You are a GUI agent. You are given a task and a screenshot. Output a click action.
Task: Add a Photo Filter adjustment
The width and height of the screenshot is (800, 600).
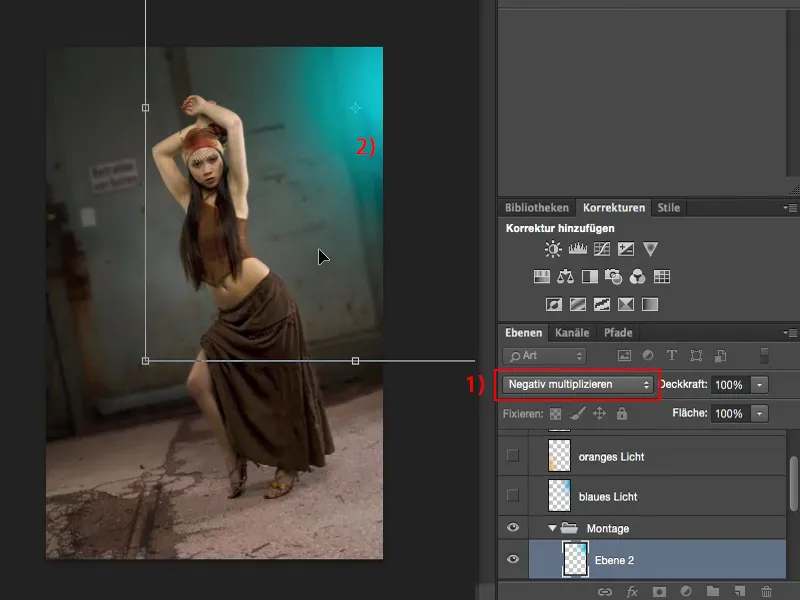613,277
